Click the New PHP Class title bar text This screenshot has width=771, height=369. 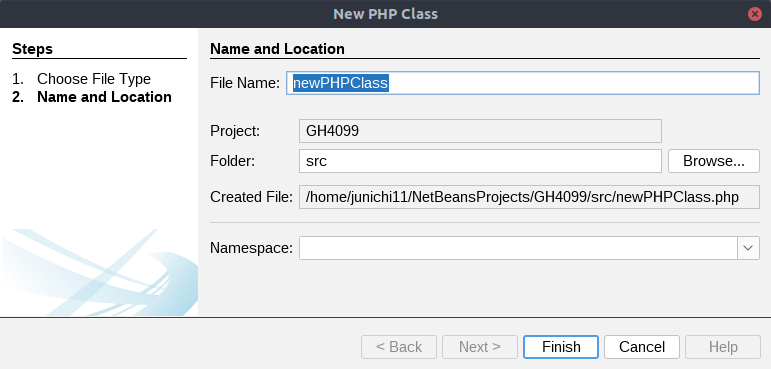click(x=386, y=14)
